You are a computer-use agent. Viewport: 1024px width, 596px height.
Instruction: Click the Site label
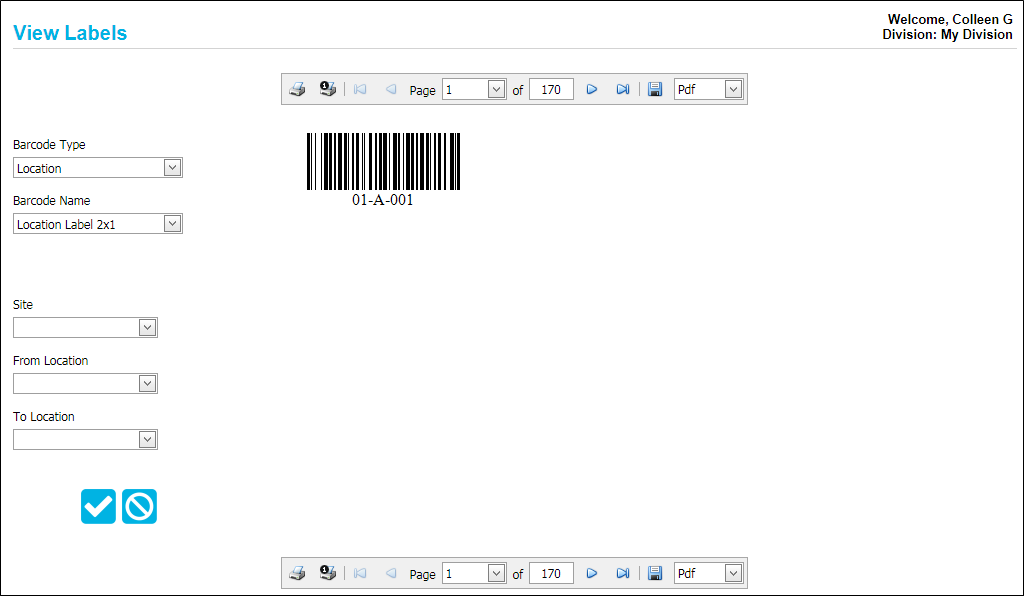pyautogui.click(x=23, y=304)
